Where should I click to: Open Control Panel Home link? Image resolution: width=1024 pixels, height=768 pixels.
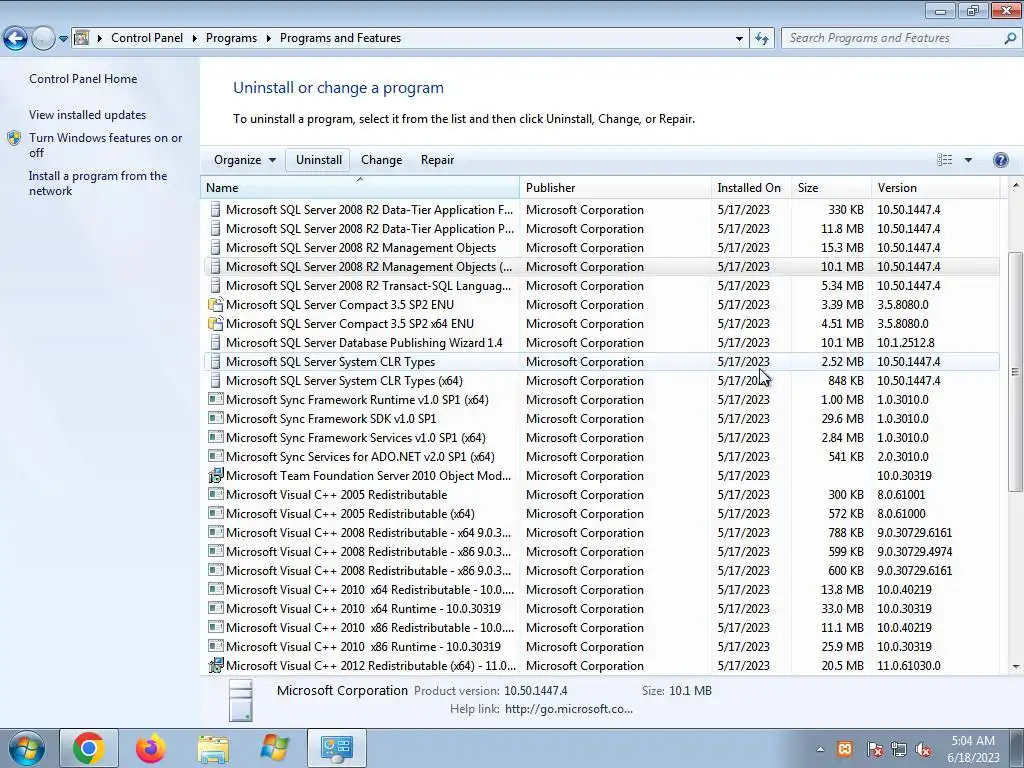click(x=83, y=78)
